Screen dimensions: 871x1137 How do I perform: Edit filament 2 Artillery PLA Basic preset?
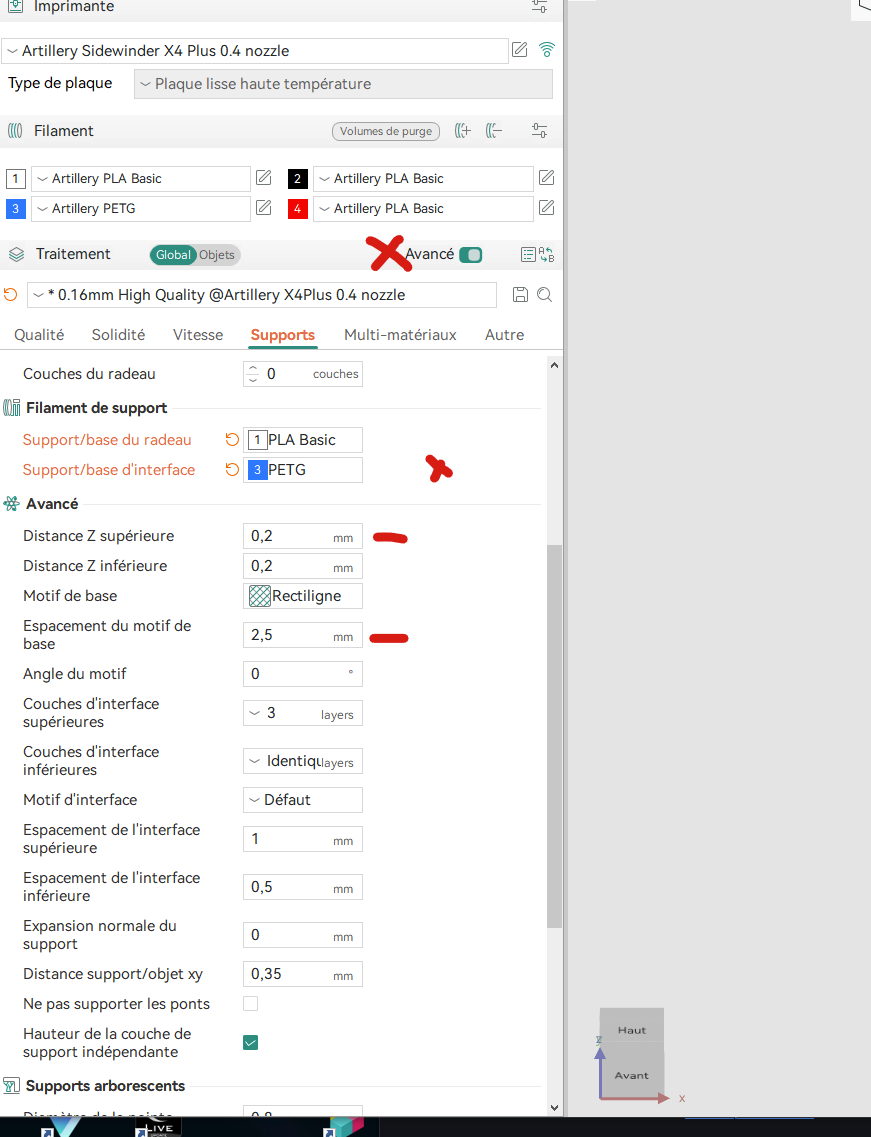click(547, 178)
